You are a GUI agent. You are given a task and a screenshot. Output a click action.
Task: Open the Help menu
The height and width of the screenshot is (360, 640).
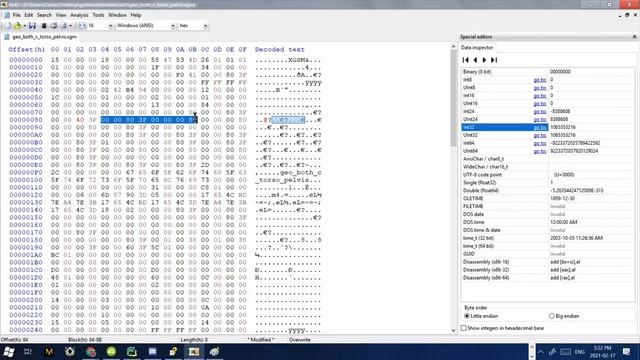coord(136,15)
